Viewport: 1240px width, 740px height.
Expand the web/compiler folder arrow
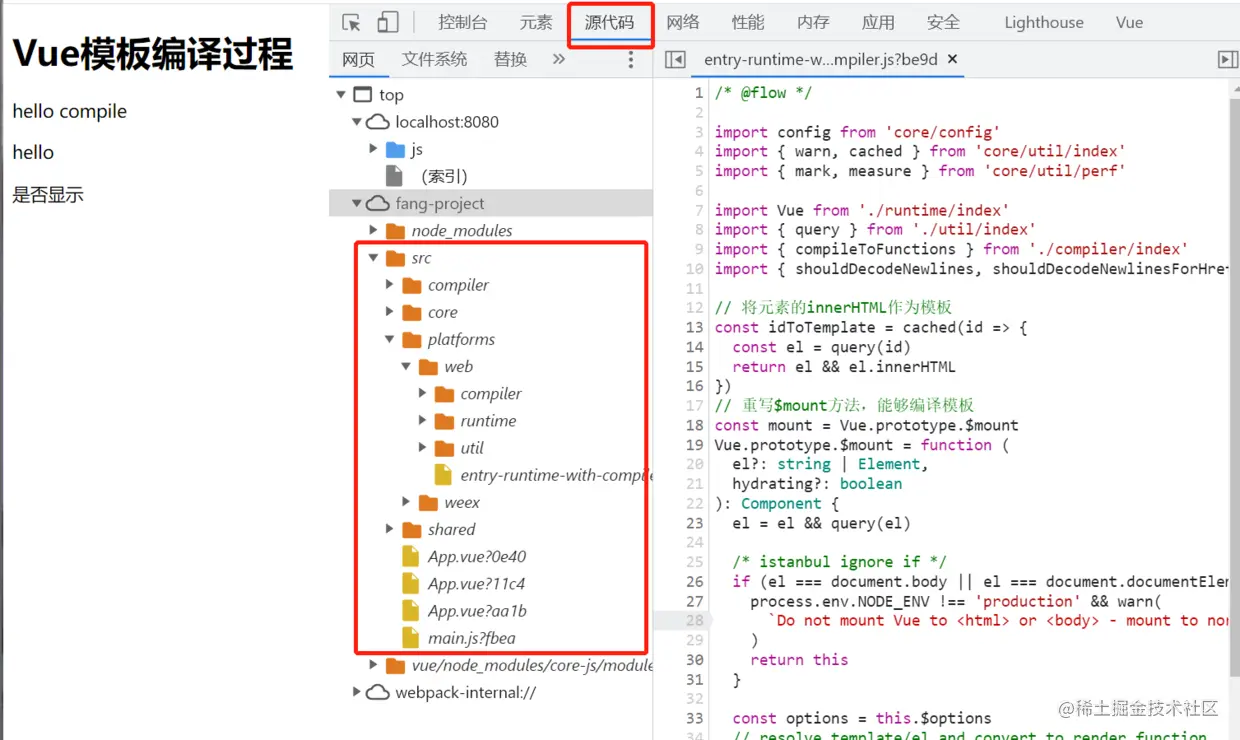point(423,394)
